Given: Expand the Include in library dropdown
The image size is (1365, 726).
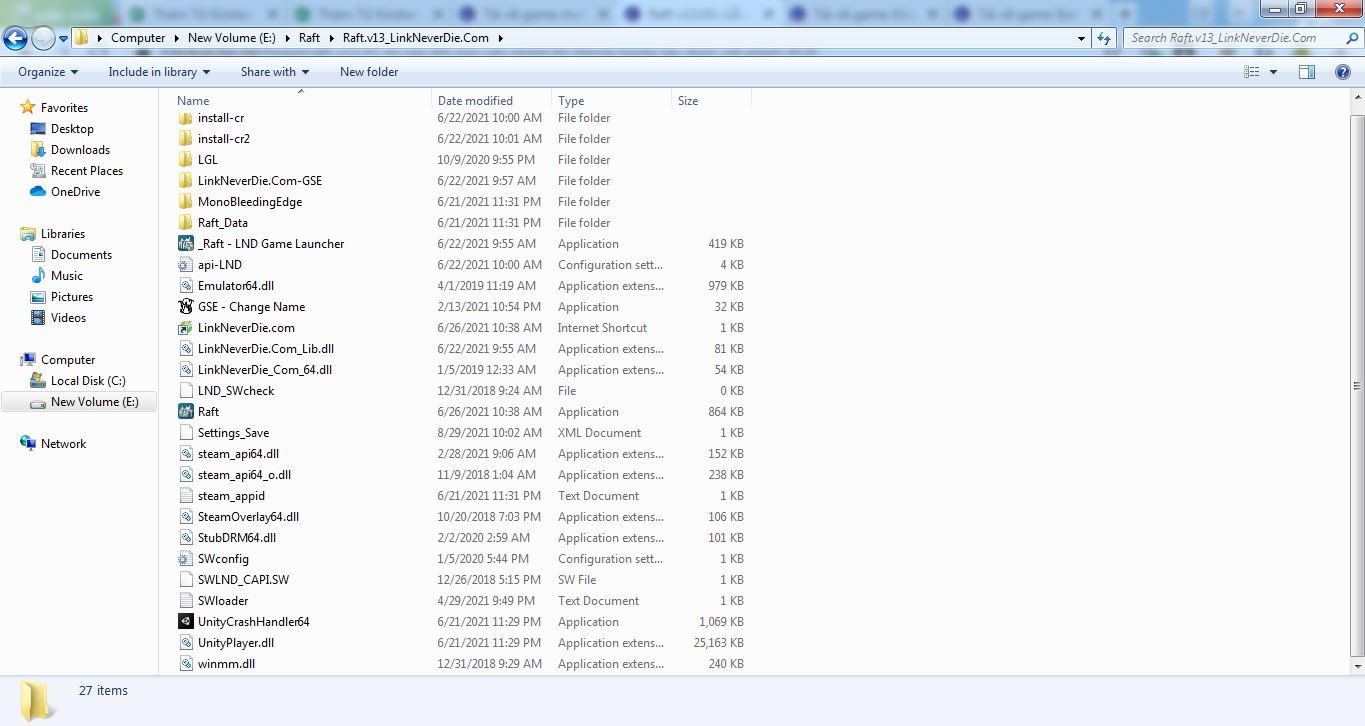Looking at the screenshot, I should pos(159,72).
